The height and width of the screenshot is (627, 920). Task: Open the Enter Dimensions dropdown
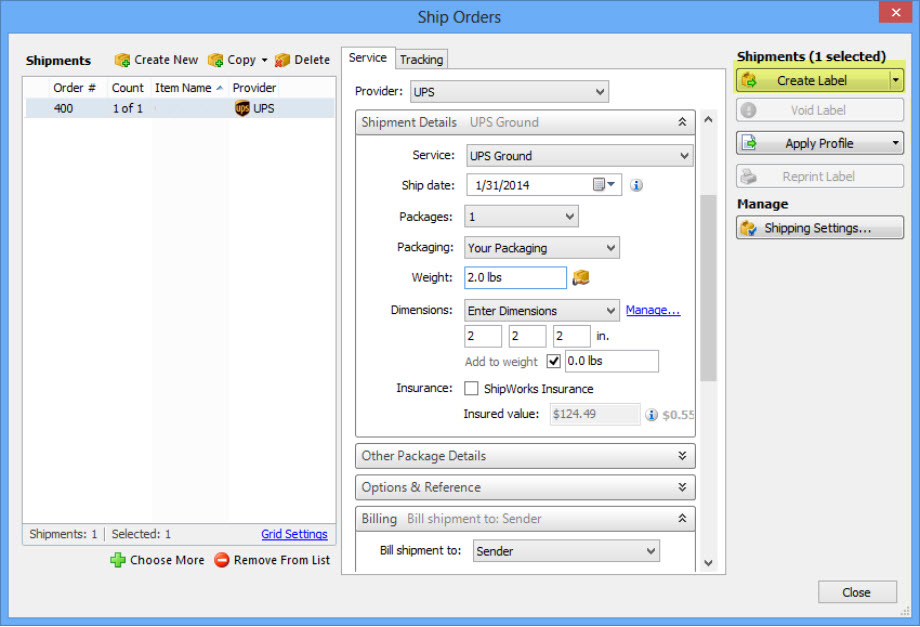pos(542,310)
